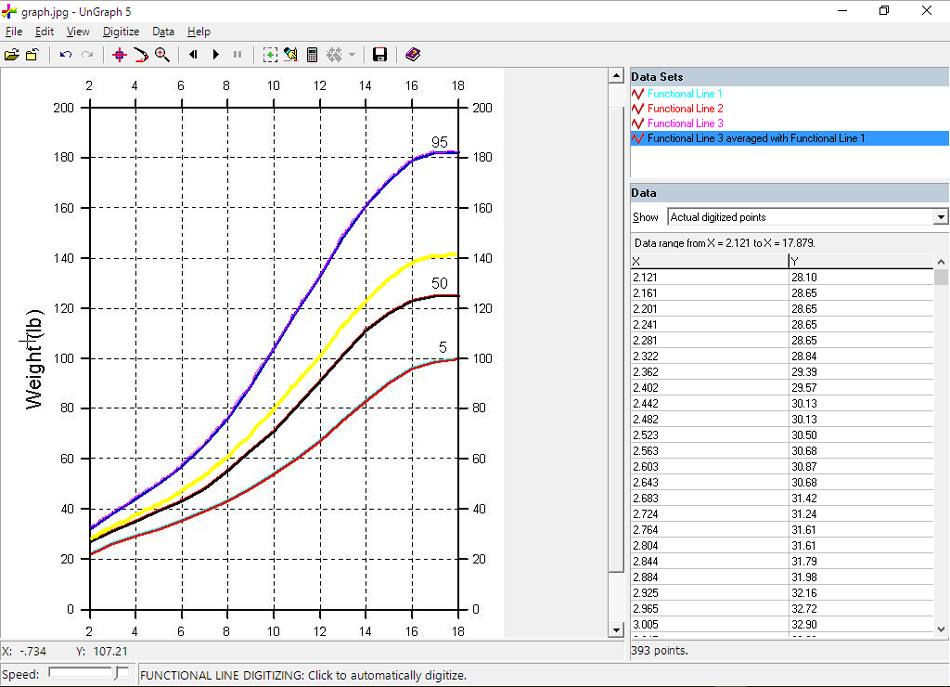
Task: Click the pause digitizing button
Action: click(238, 55)
